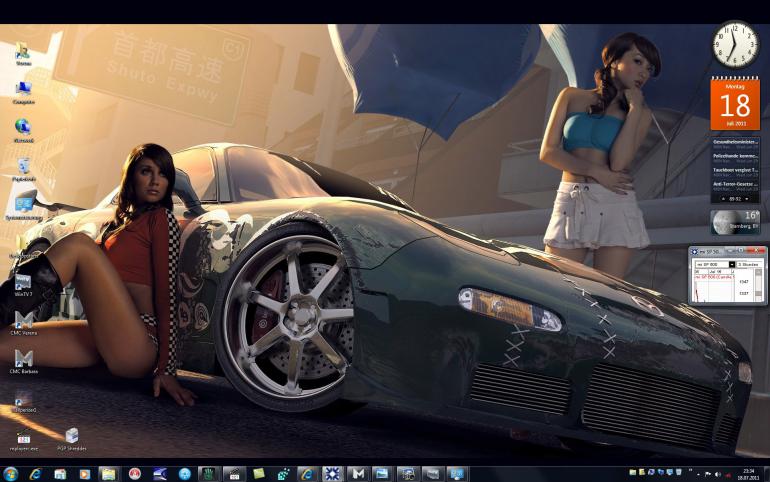Open Windows Explorer folder in taskbar

coord(108,473)
